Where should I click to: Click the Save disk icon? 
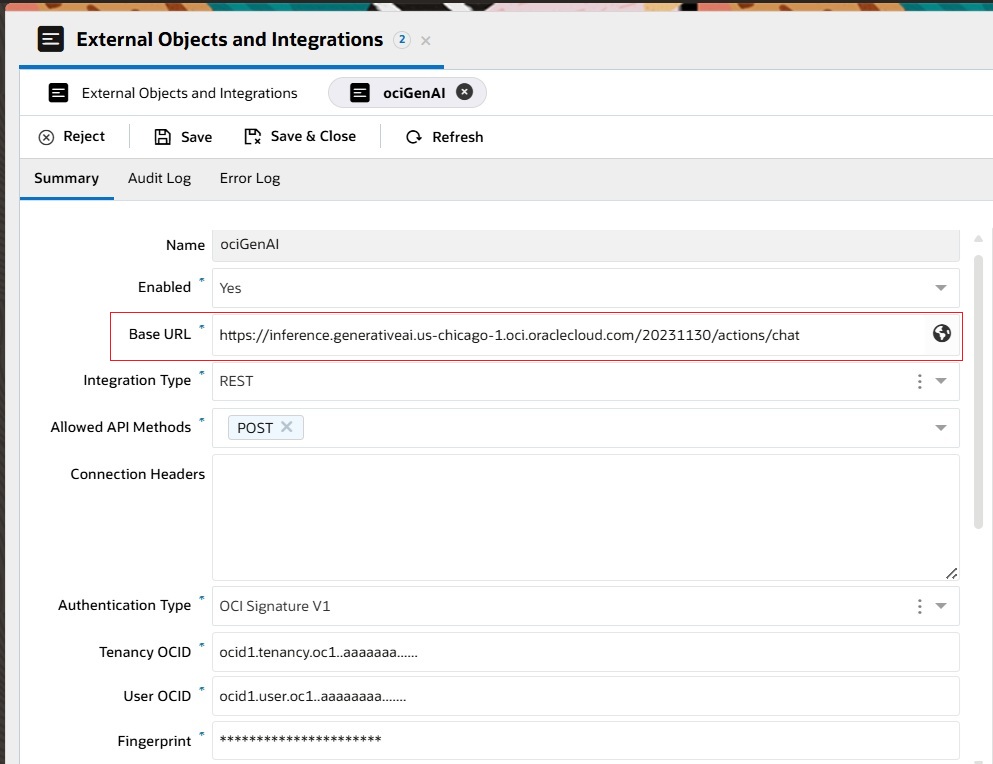[x=161, y=136]
